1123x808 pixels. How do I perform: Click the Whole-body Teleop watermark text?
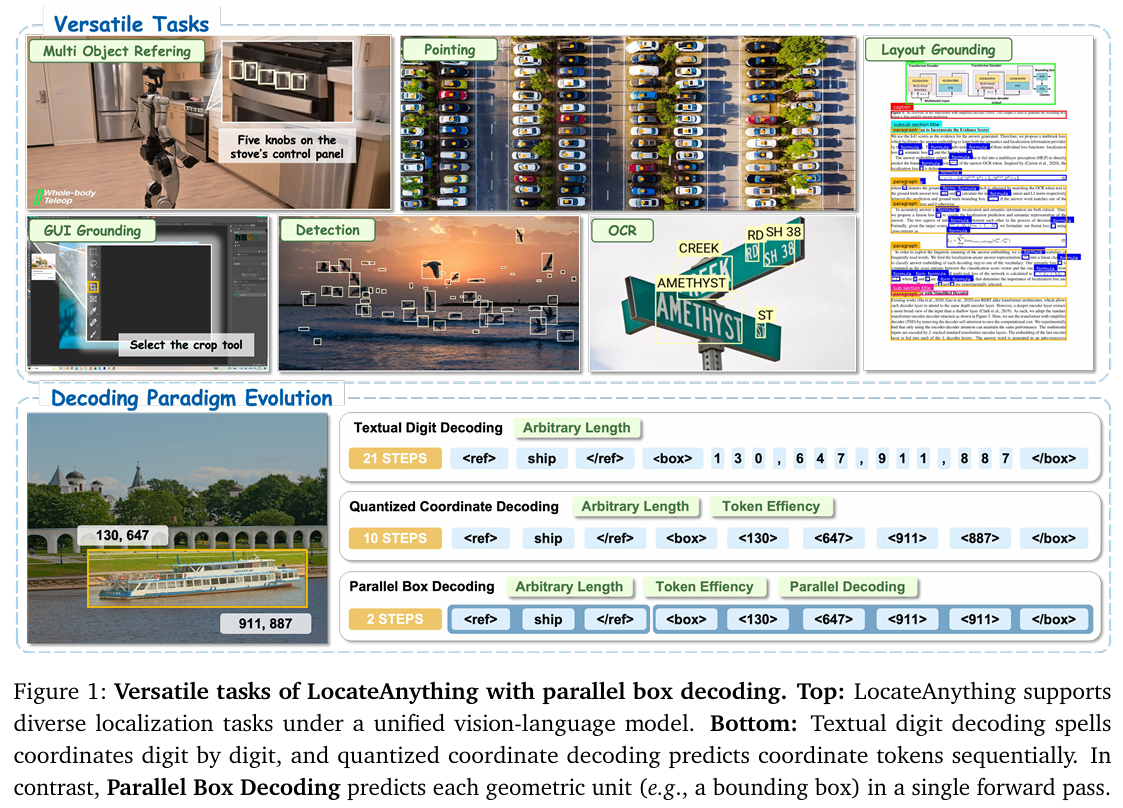69,196
